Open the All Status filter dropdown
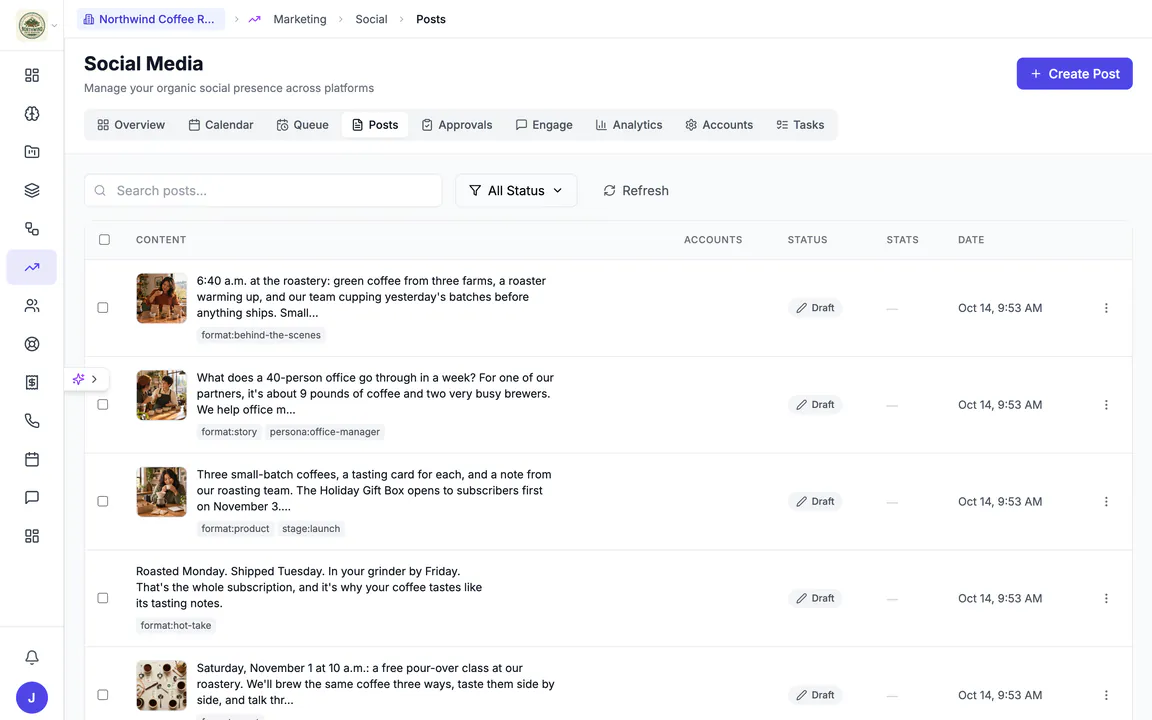 (x=516, y=190)
